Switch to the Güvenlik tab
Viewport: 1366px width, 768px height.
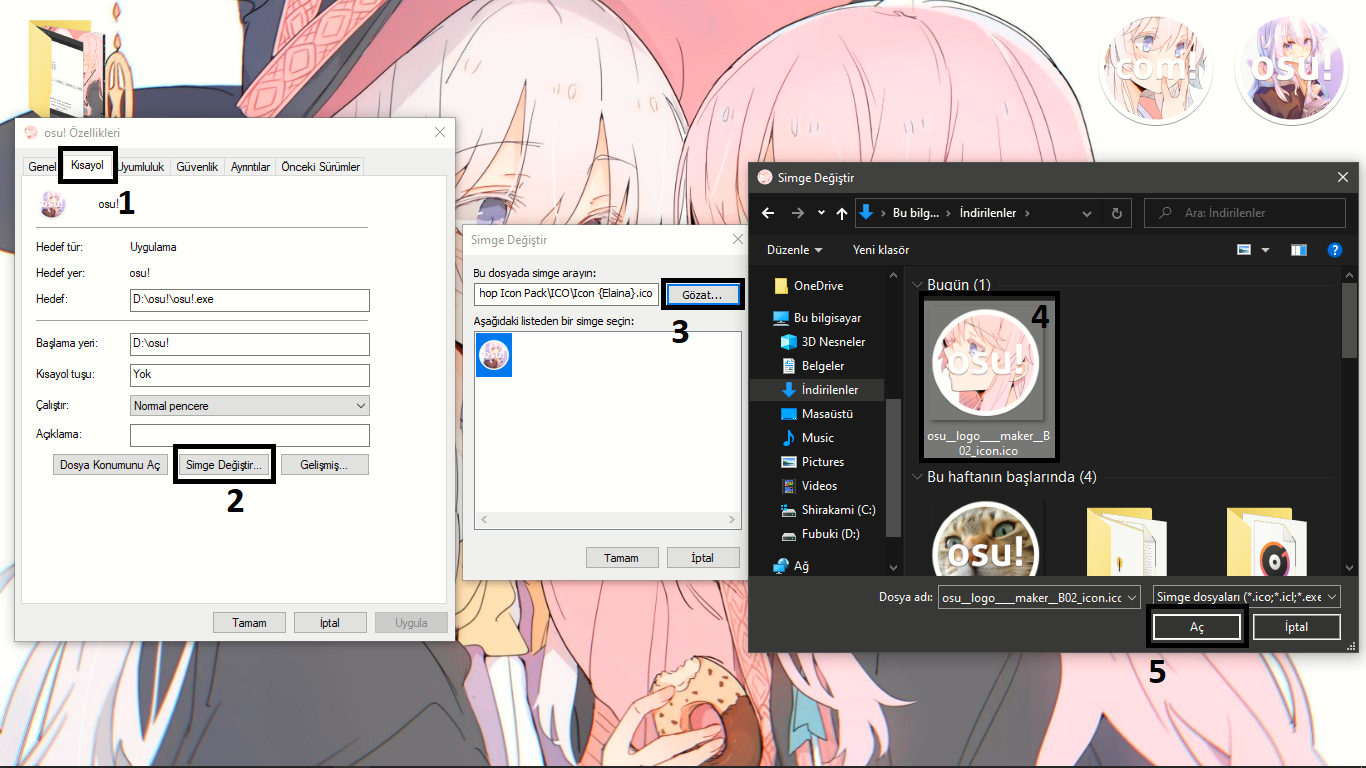(x=197, y=167)
